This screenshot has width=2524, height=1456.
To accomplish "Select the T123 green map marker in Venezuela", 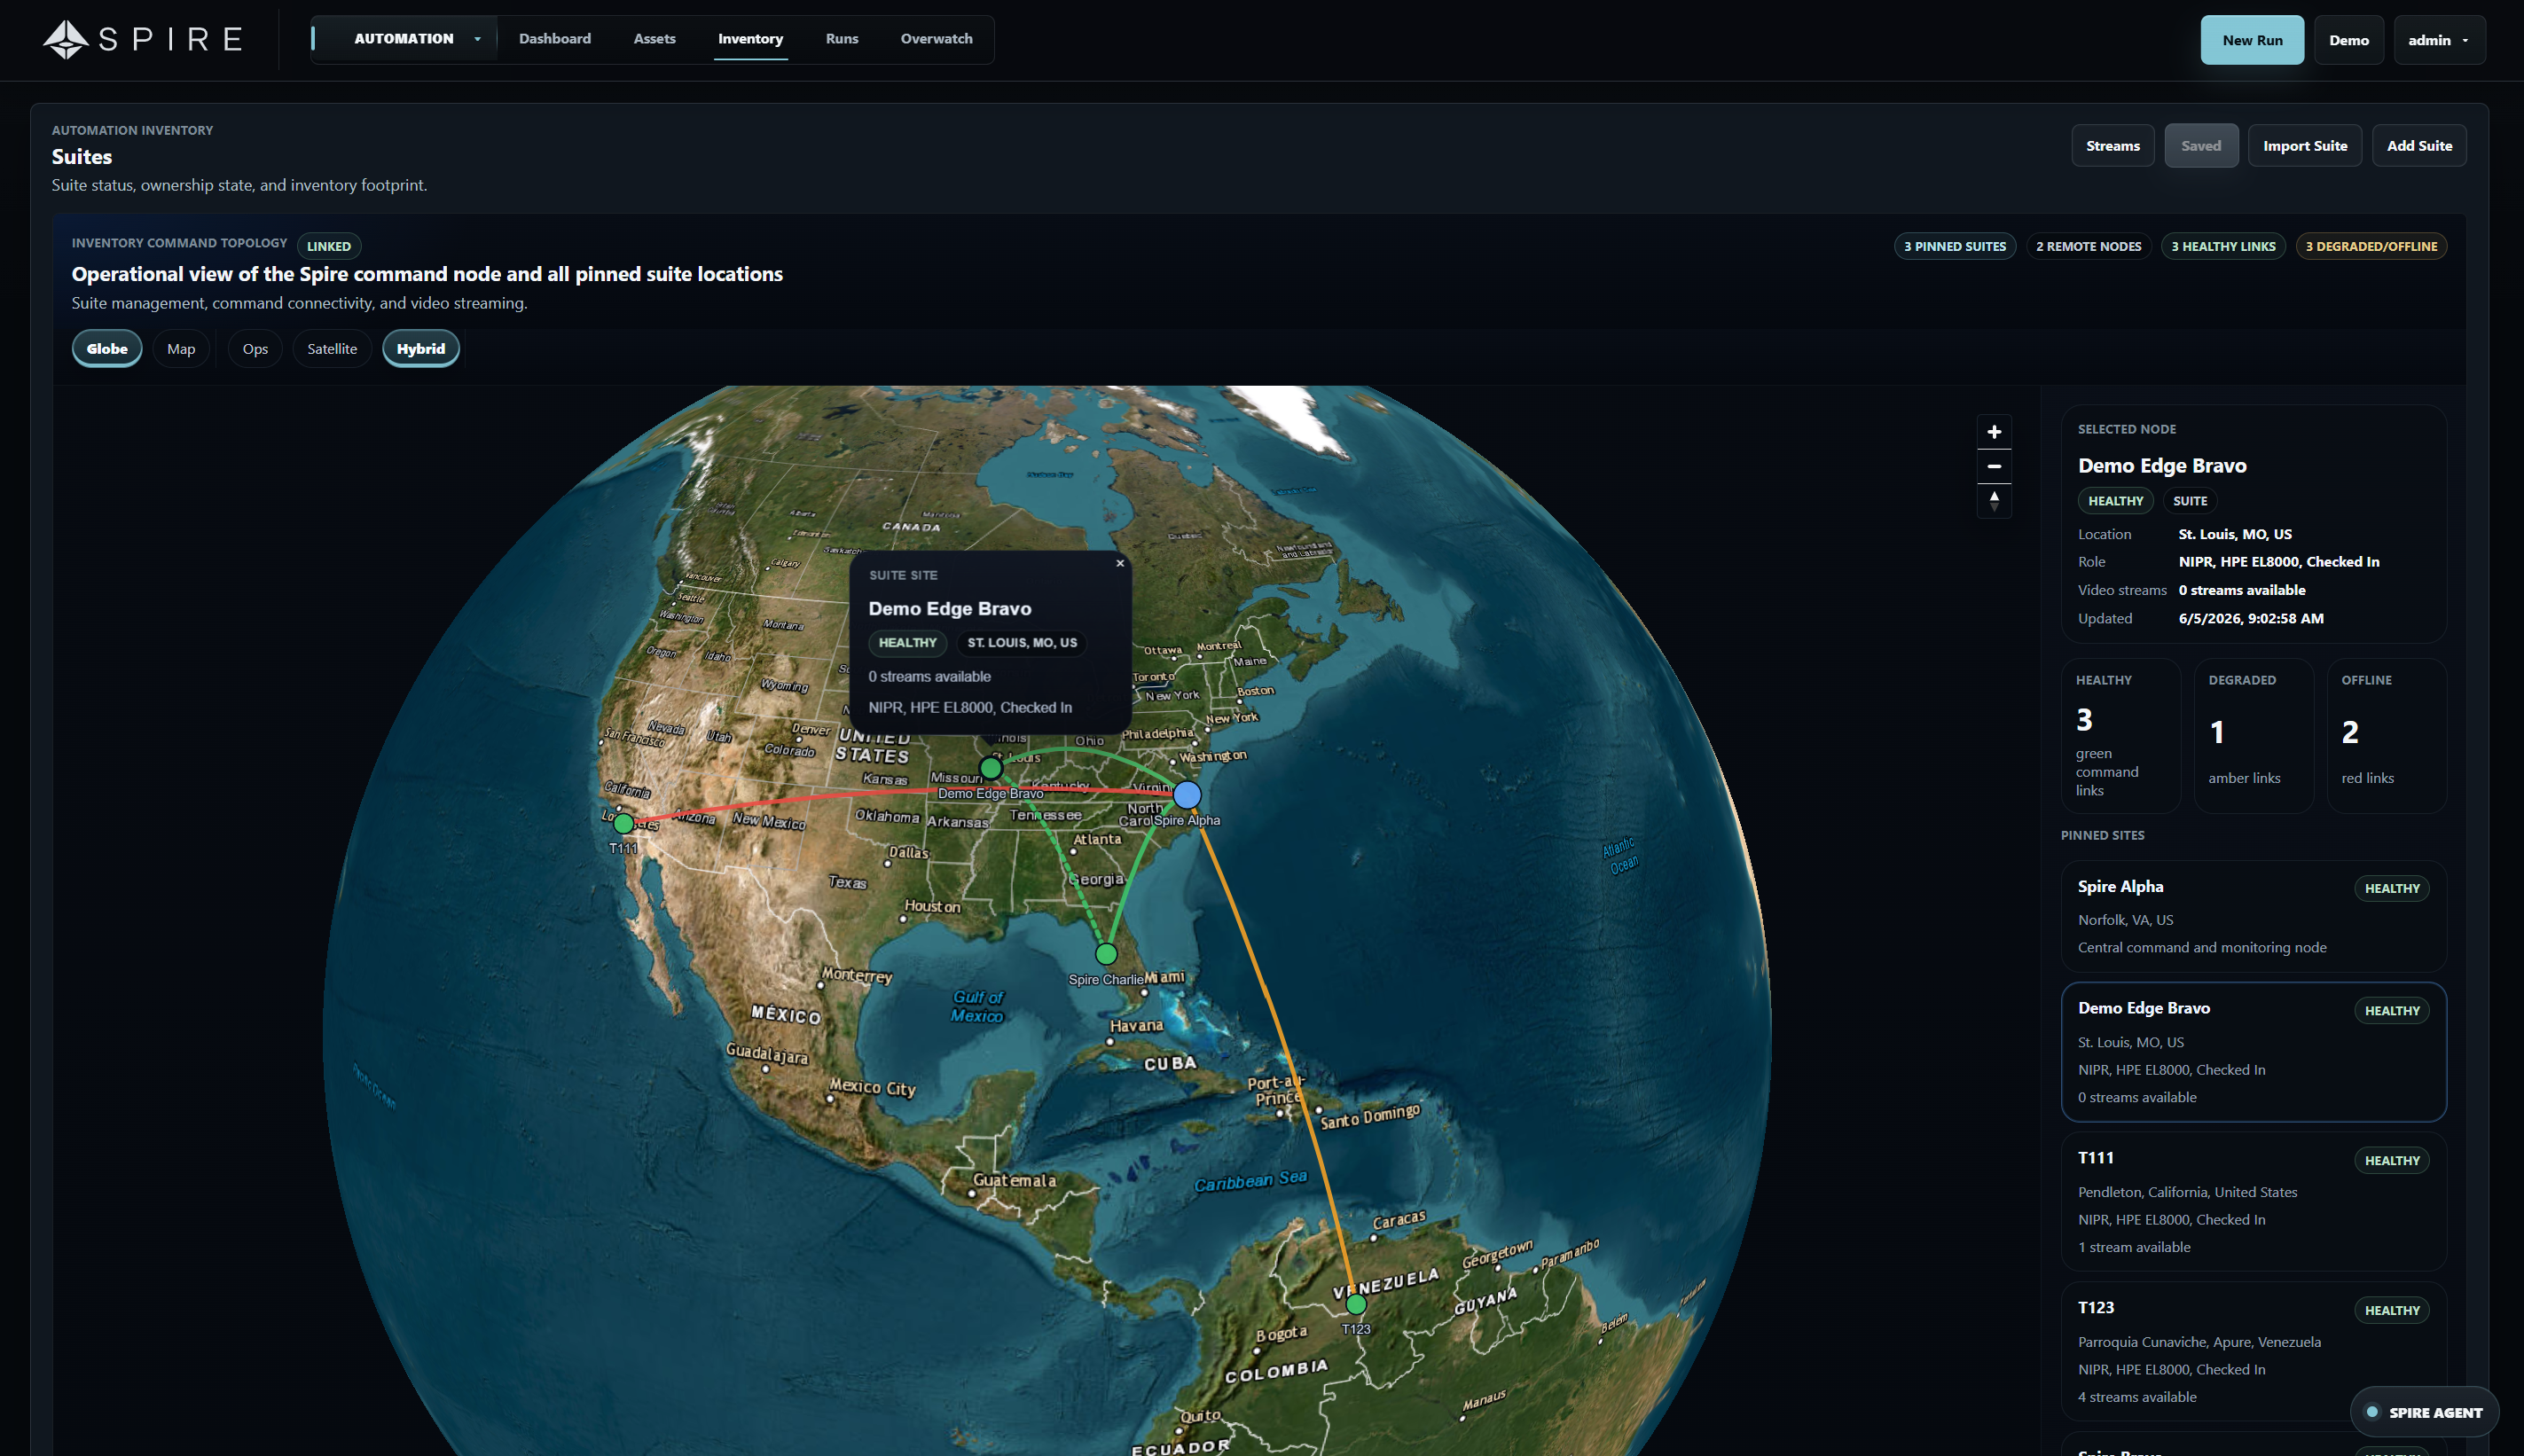I will [1355, 1303].
